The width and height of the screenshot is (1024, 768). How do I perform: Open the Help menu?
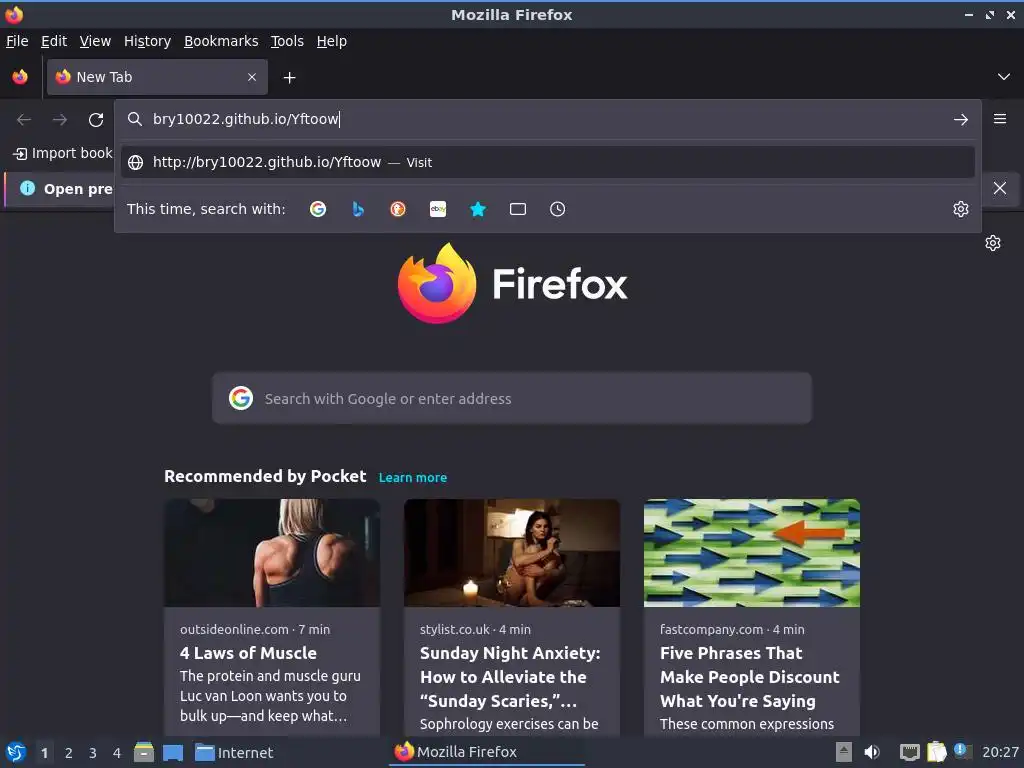tap(332, 41)
